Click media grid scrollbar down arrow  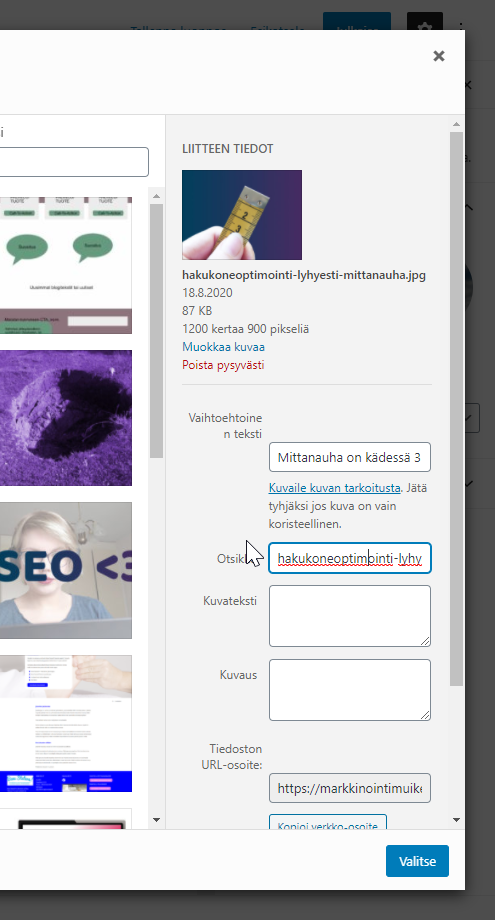(156, 820)
